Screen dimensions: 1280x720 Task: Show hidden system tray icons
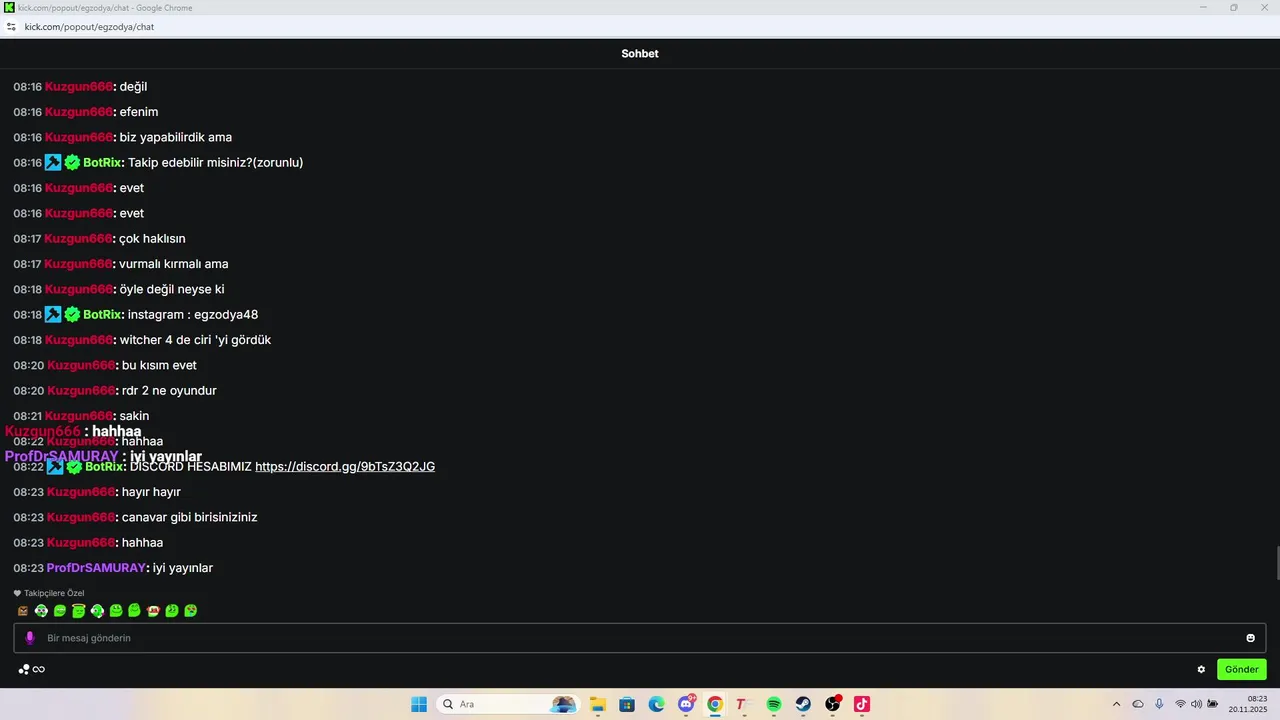[1116, 704]
